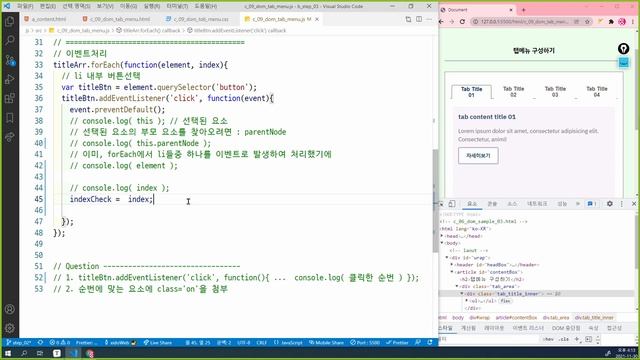Collapse the div class tab_area node
640x360 pixels.
click(457, 287)
